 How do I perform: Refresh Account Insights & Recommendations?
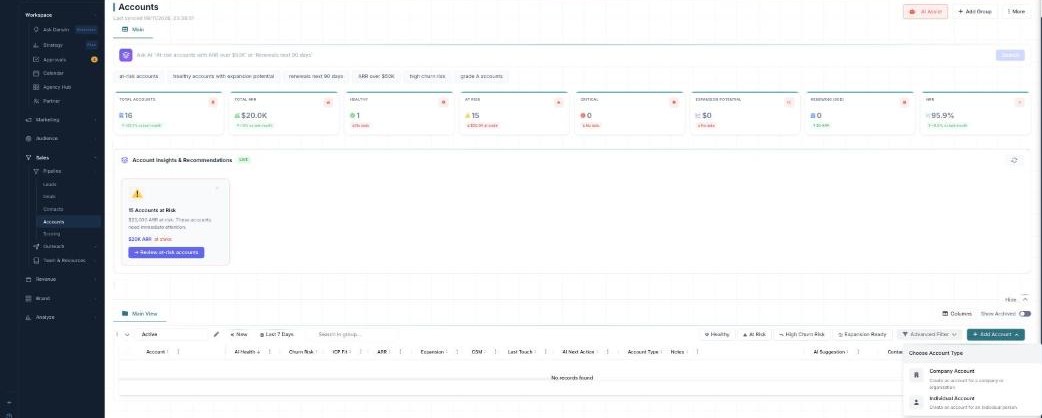click(1013, 160)
